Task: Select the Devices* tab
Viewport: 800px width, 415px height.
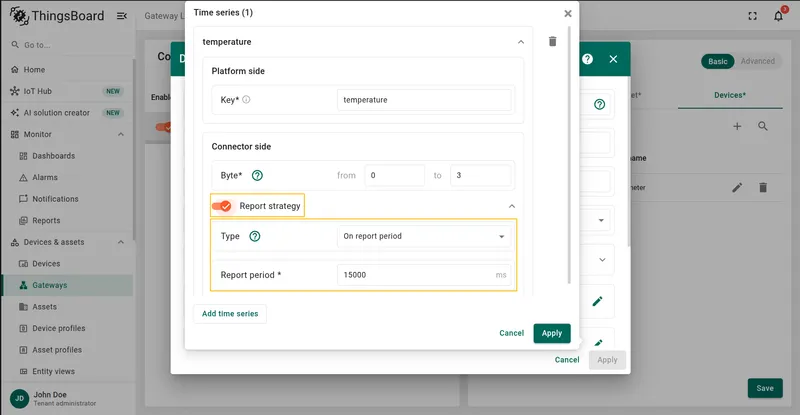Action: pyautogui.click(x=730, y=95)
